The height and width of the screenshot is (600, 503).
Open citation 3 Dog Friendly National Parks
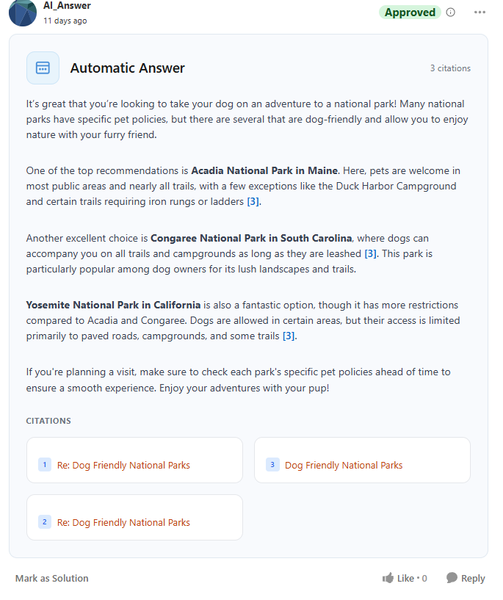point(343,465)
